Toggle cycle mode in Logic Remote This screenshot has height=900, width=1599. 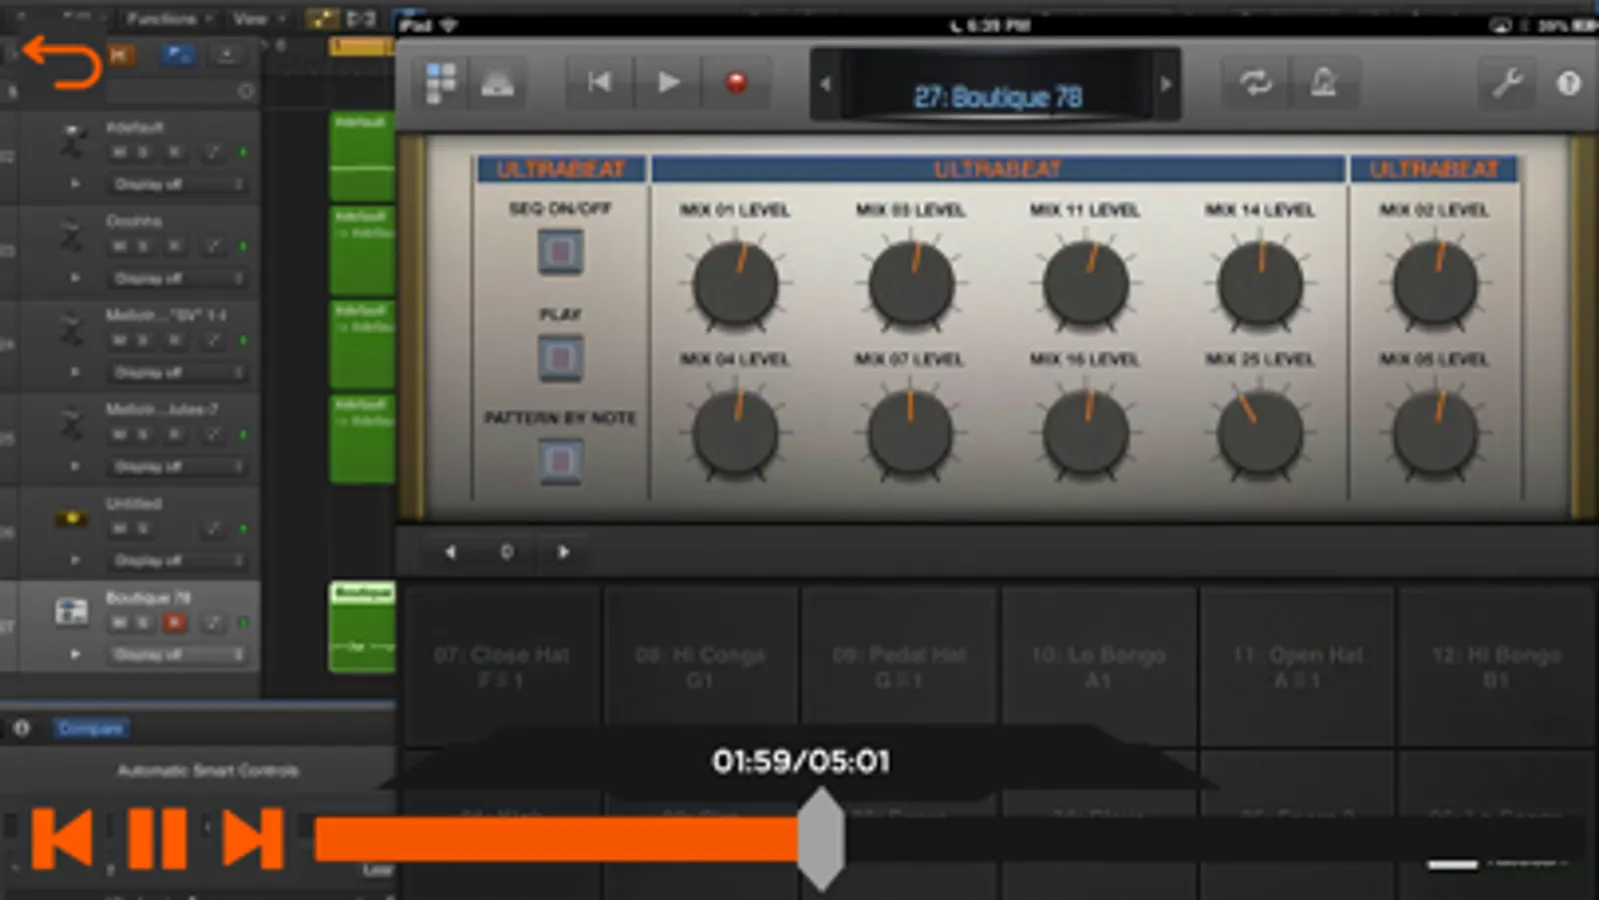[x=1255, y=82]
